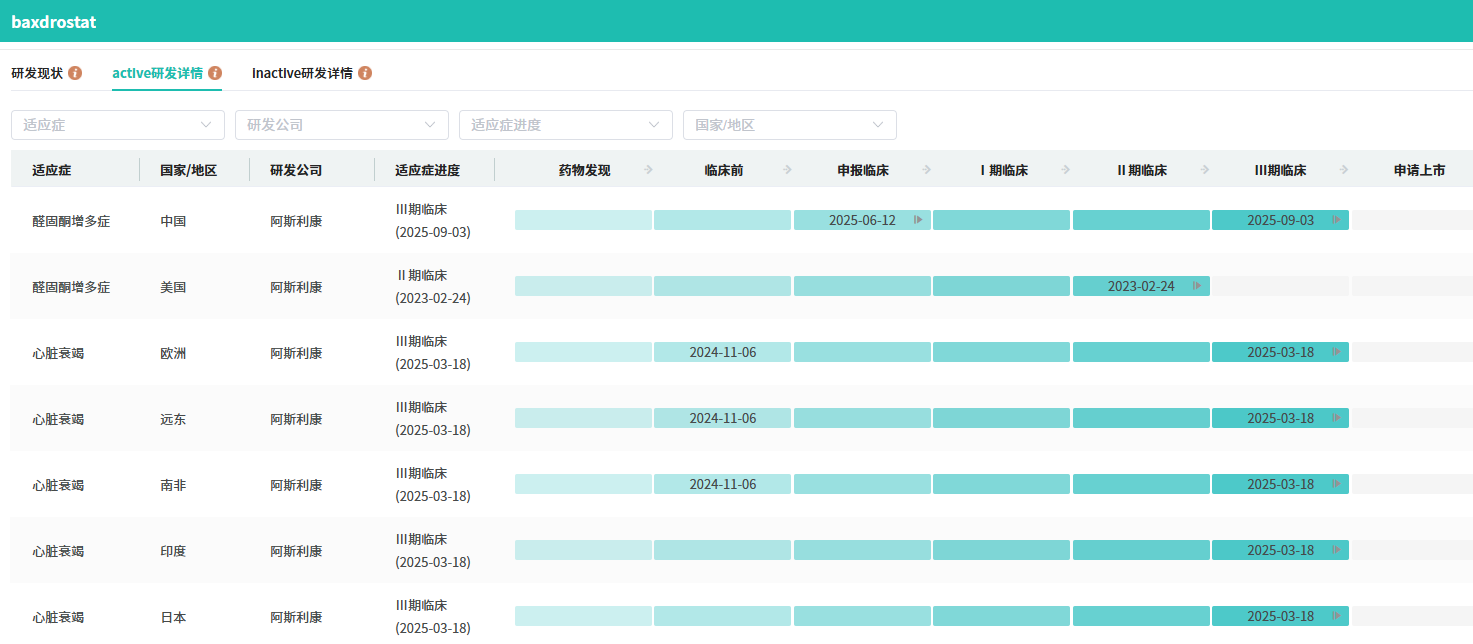Click 2024-11-06 临床前 bar in 南非 row
Screen dimensions: 1473x644
(722, 484)
